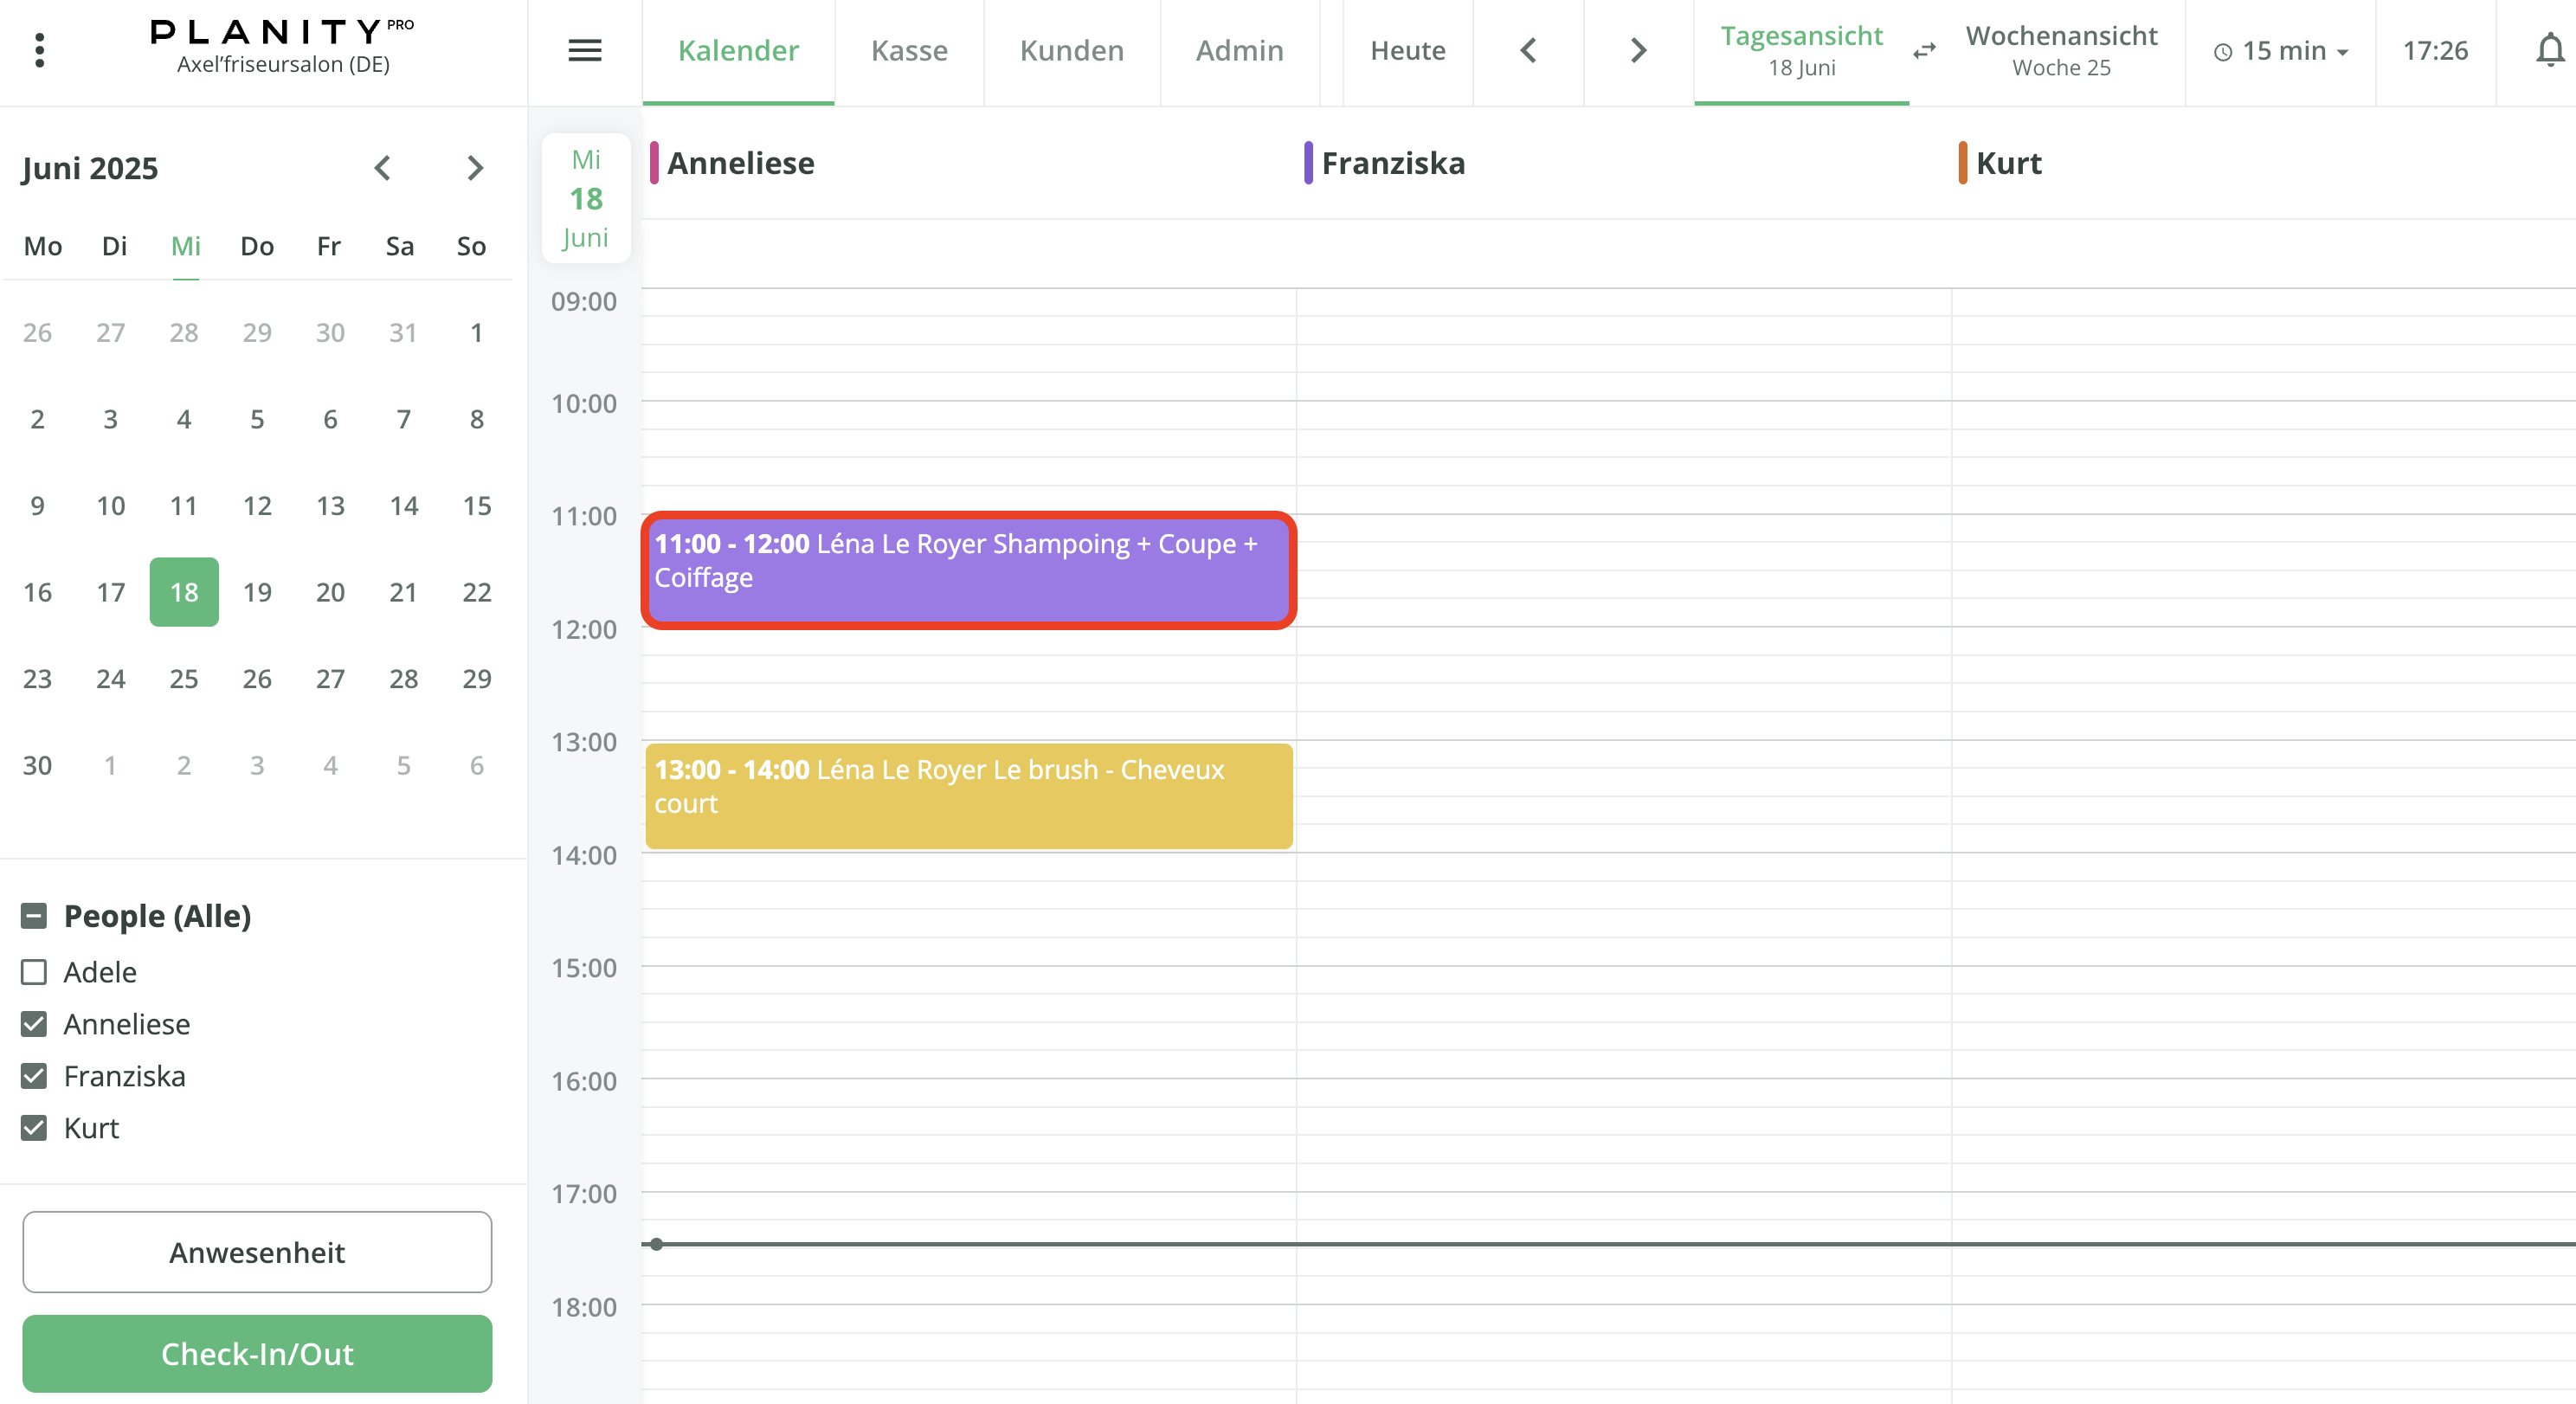Show previous month in mini calendar

click(382, 168)
